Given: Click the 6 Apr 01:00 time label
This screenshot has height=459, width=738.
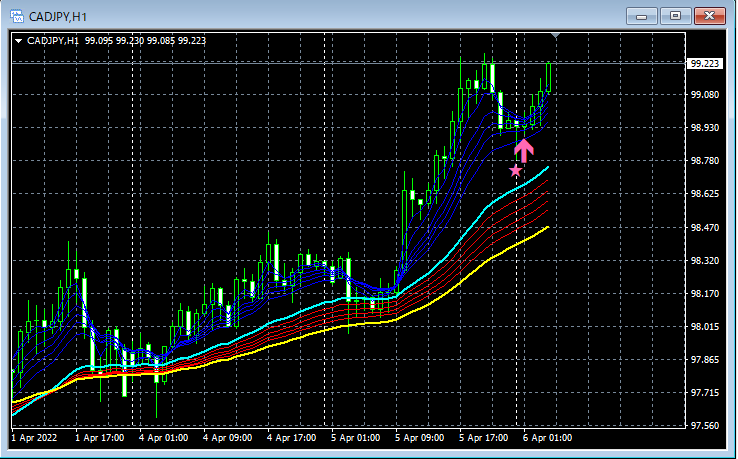Looking at the screenshot, I should click(548, 438).
